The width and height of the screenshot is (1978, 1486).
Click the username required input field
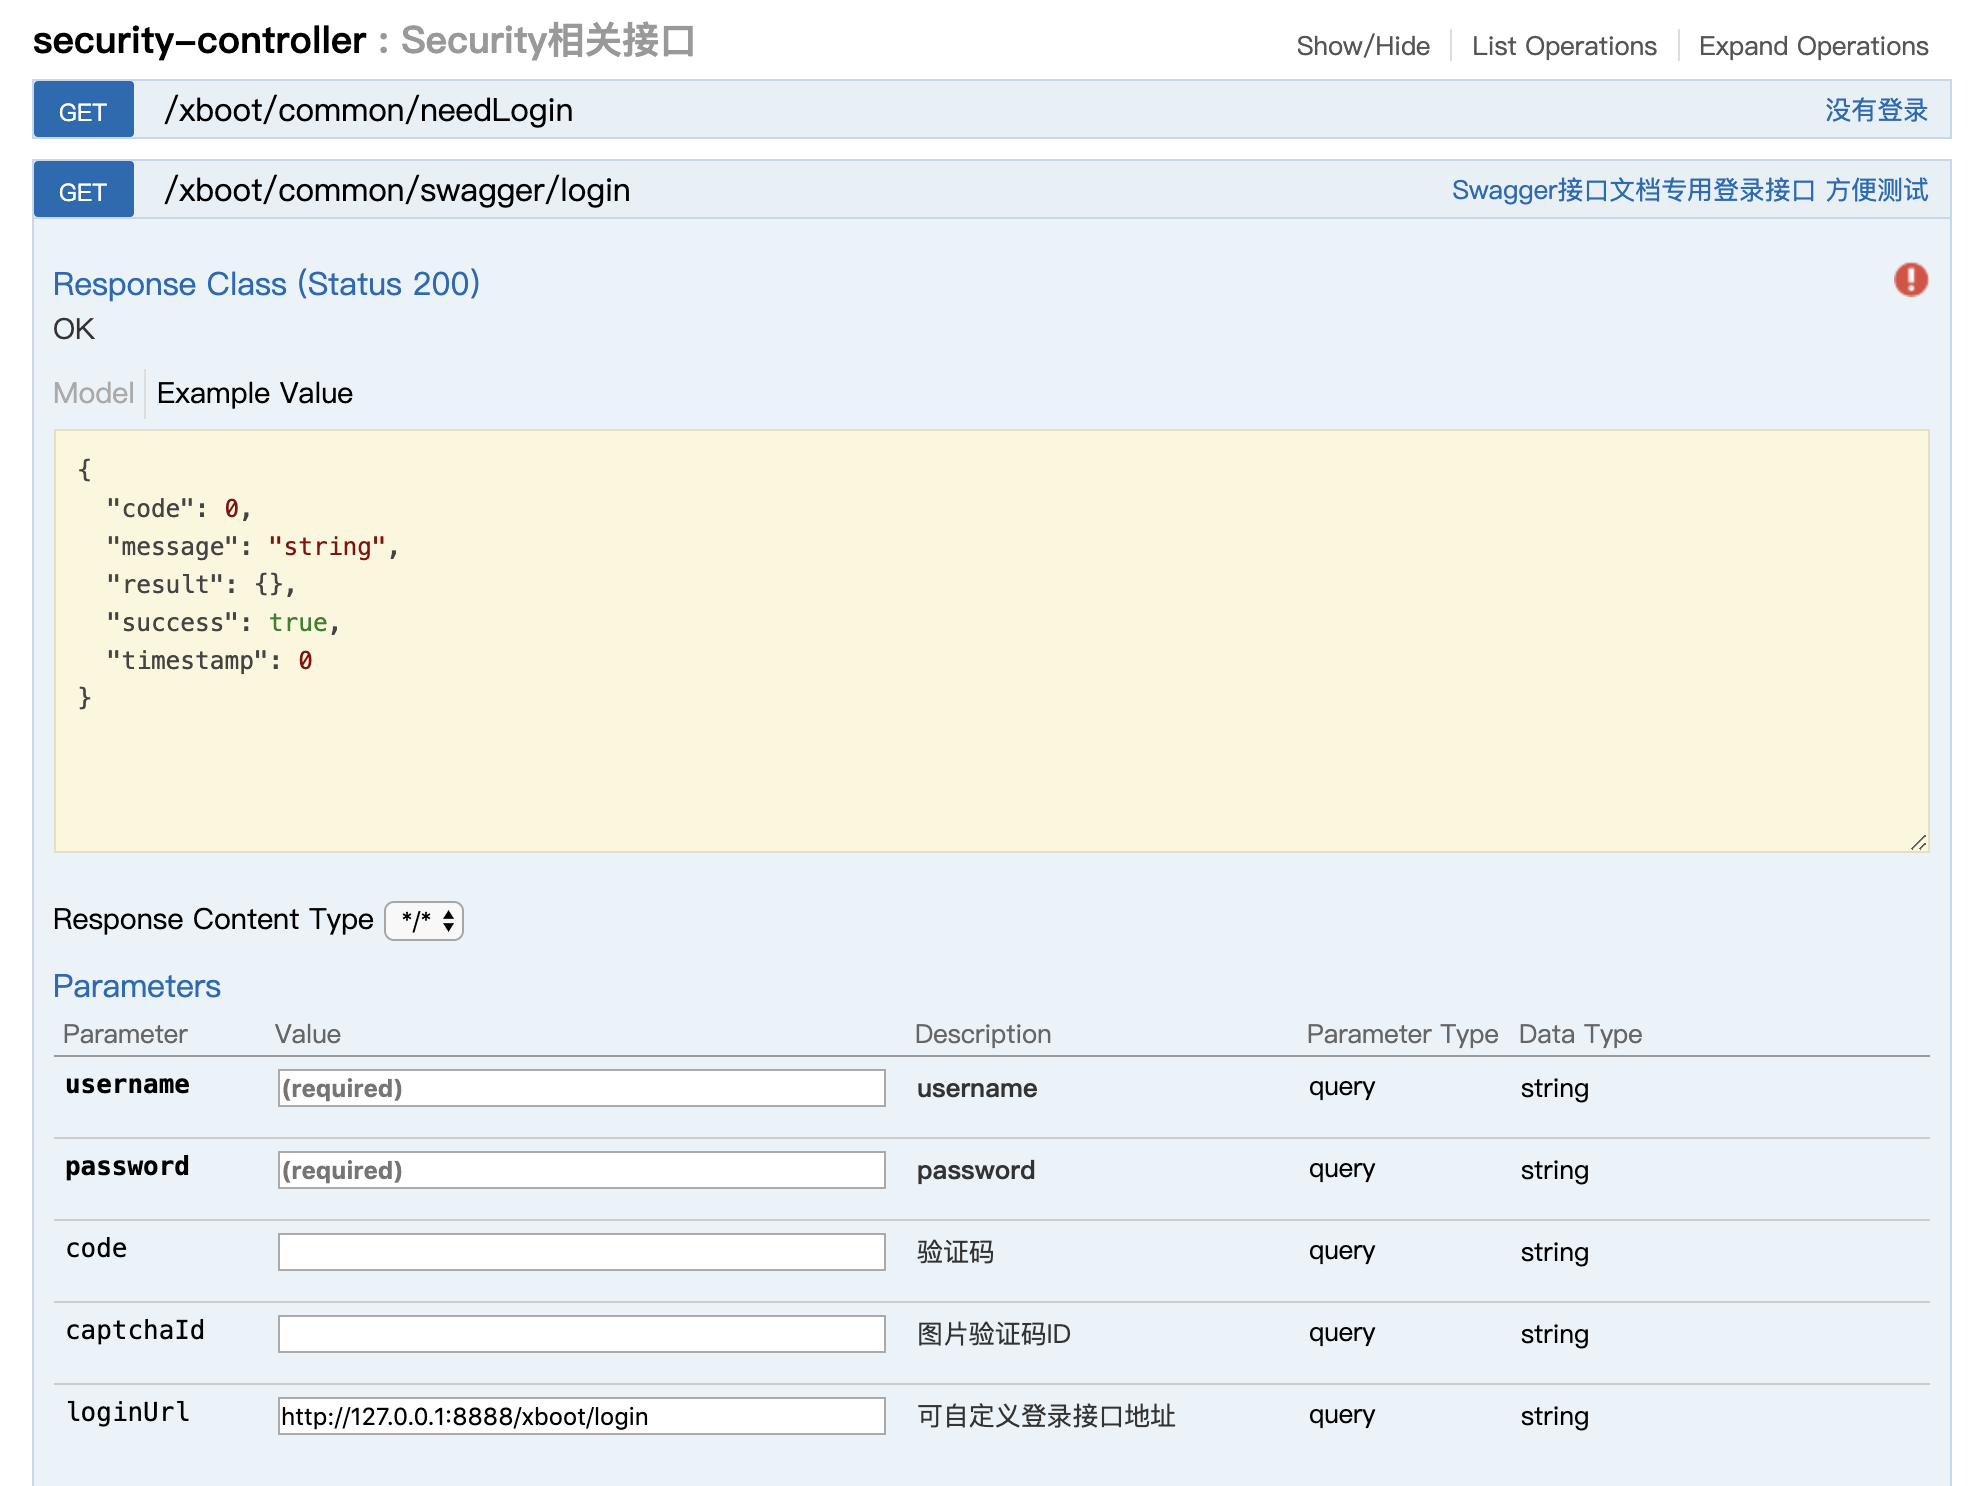[581, 1088]
